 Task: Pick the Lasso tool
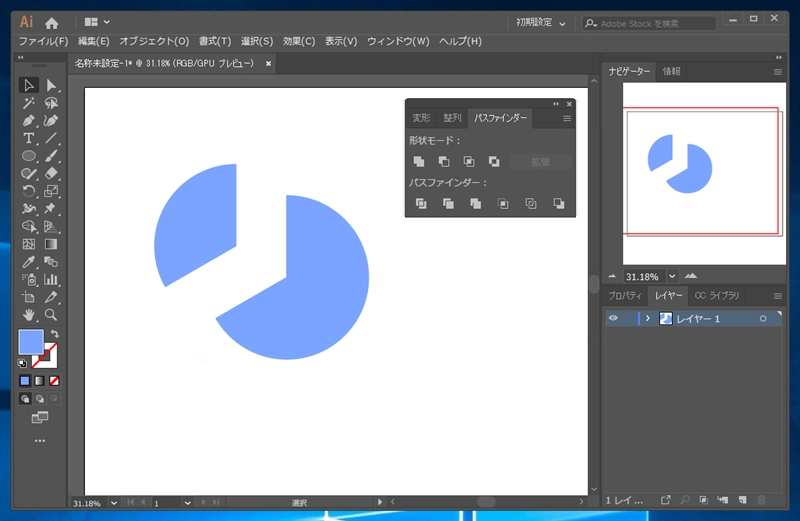coord(51,103)
